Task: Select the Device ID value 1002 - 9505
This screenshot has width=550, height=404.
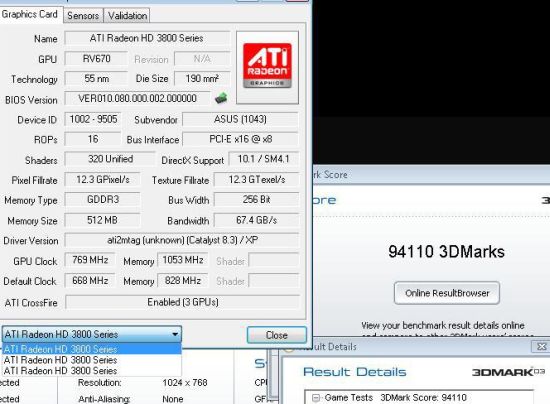Action: tap(93, 119)
